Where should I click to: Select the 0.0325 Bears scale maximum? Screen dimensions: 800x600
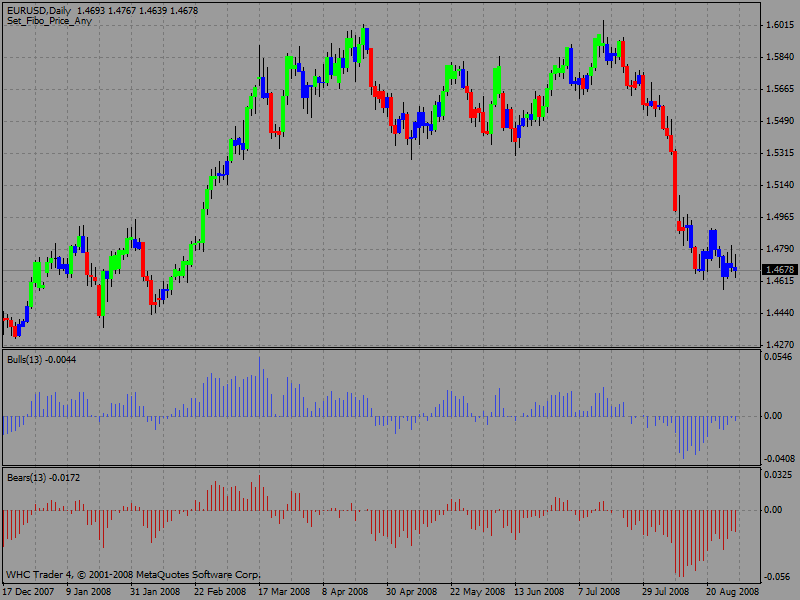coord(778,475)
